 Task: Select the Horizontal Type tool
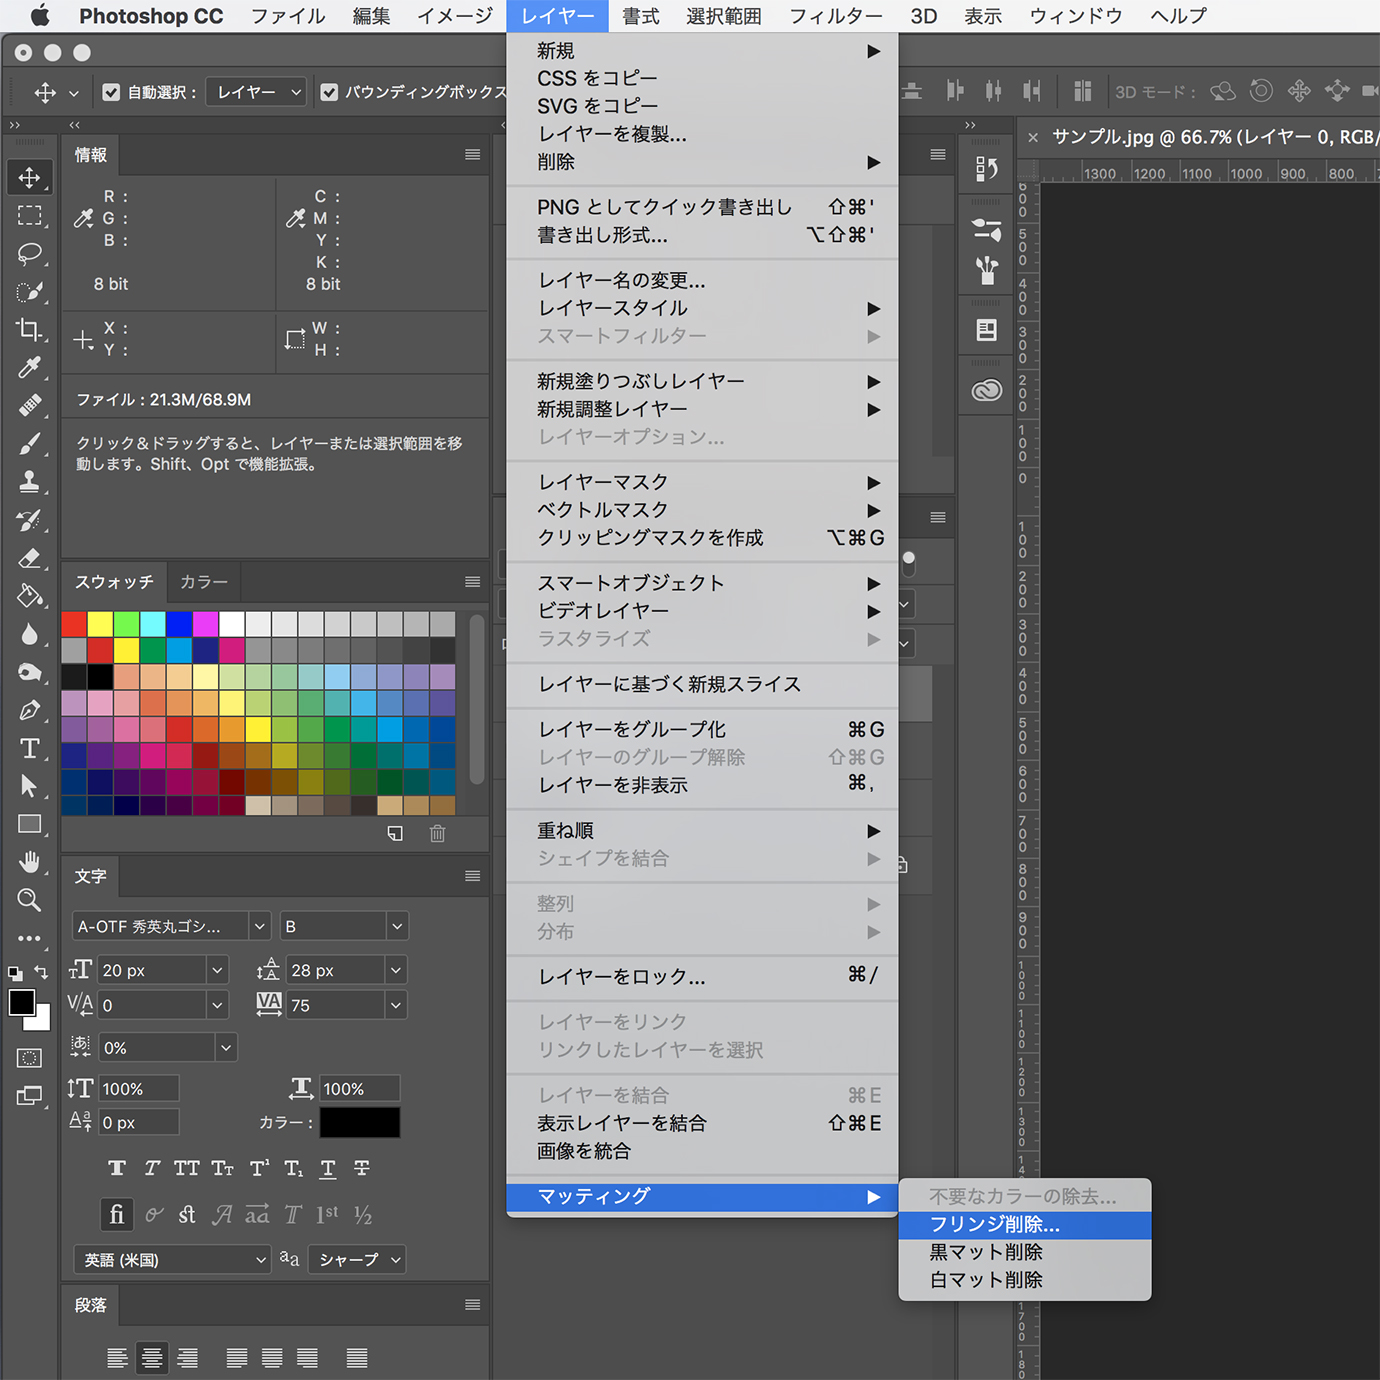coord(29,748)
